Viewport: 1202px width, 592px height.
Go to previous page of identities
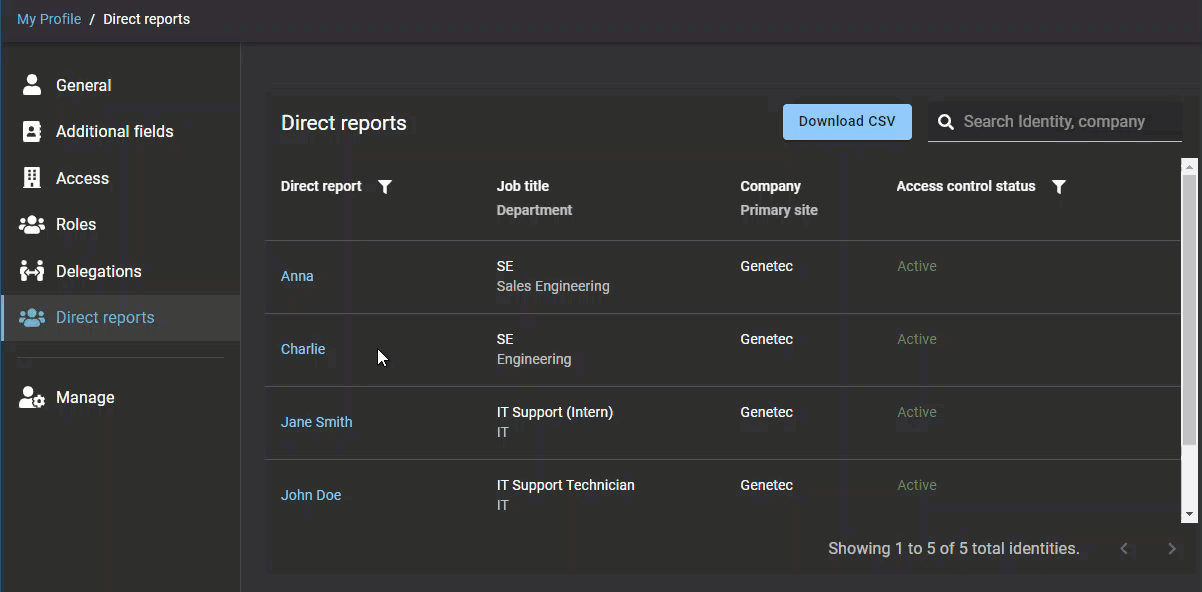click(1124, 548)
